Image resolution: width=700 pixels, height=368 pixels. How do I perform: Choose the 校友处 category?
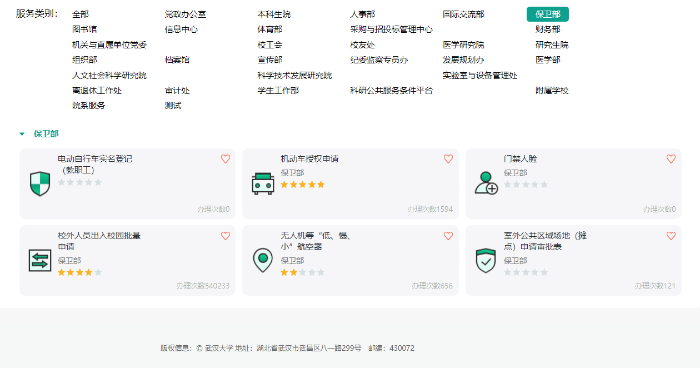click(x=362, y=45)
